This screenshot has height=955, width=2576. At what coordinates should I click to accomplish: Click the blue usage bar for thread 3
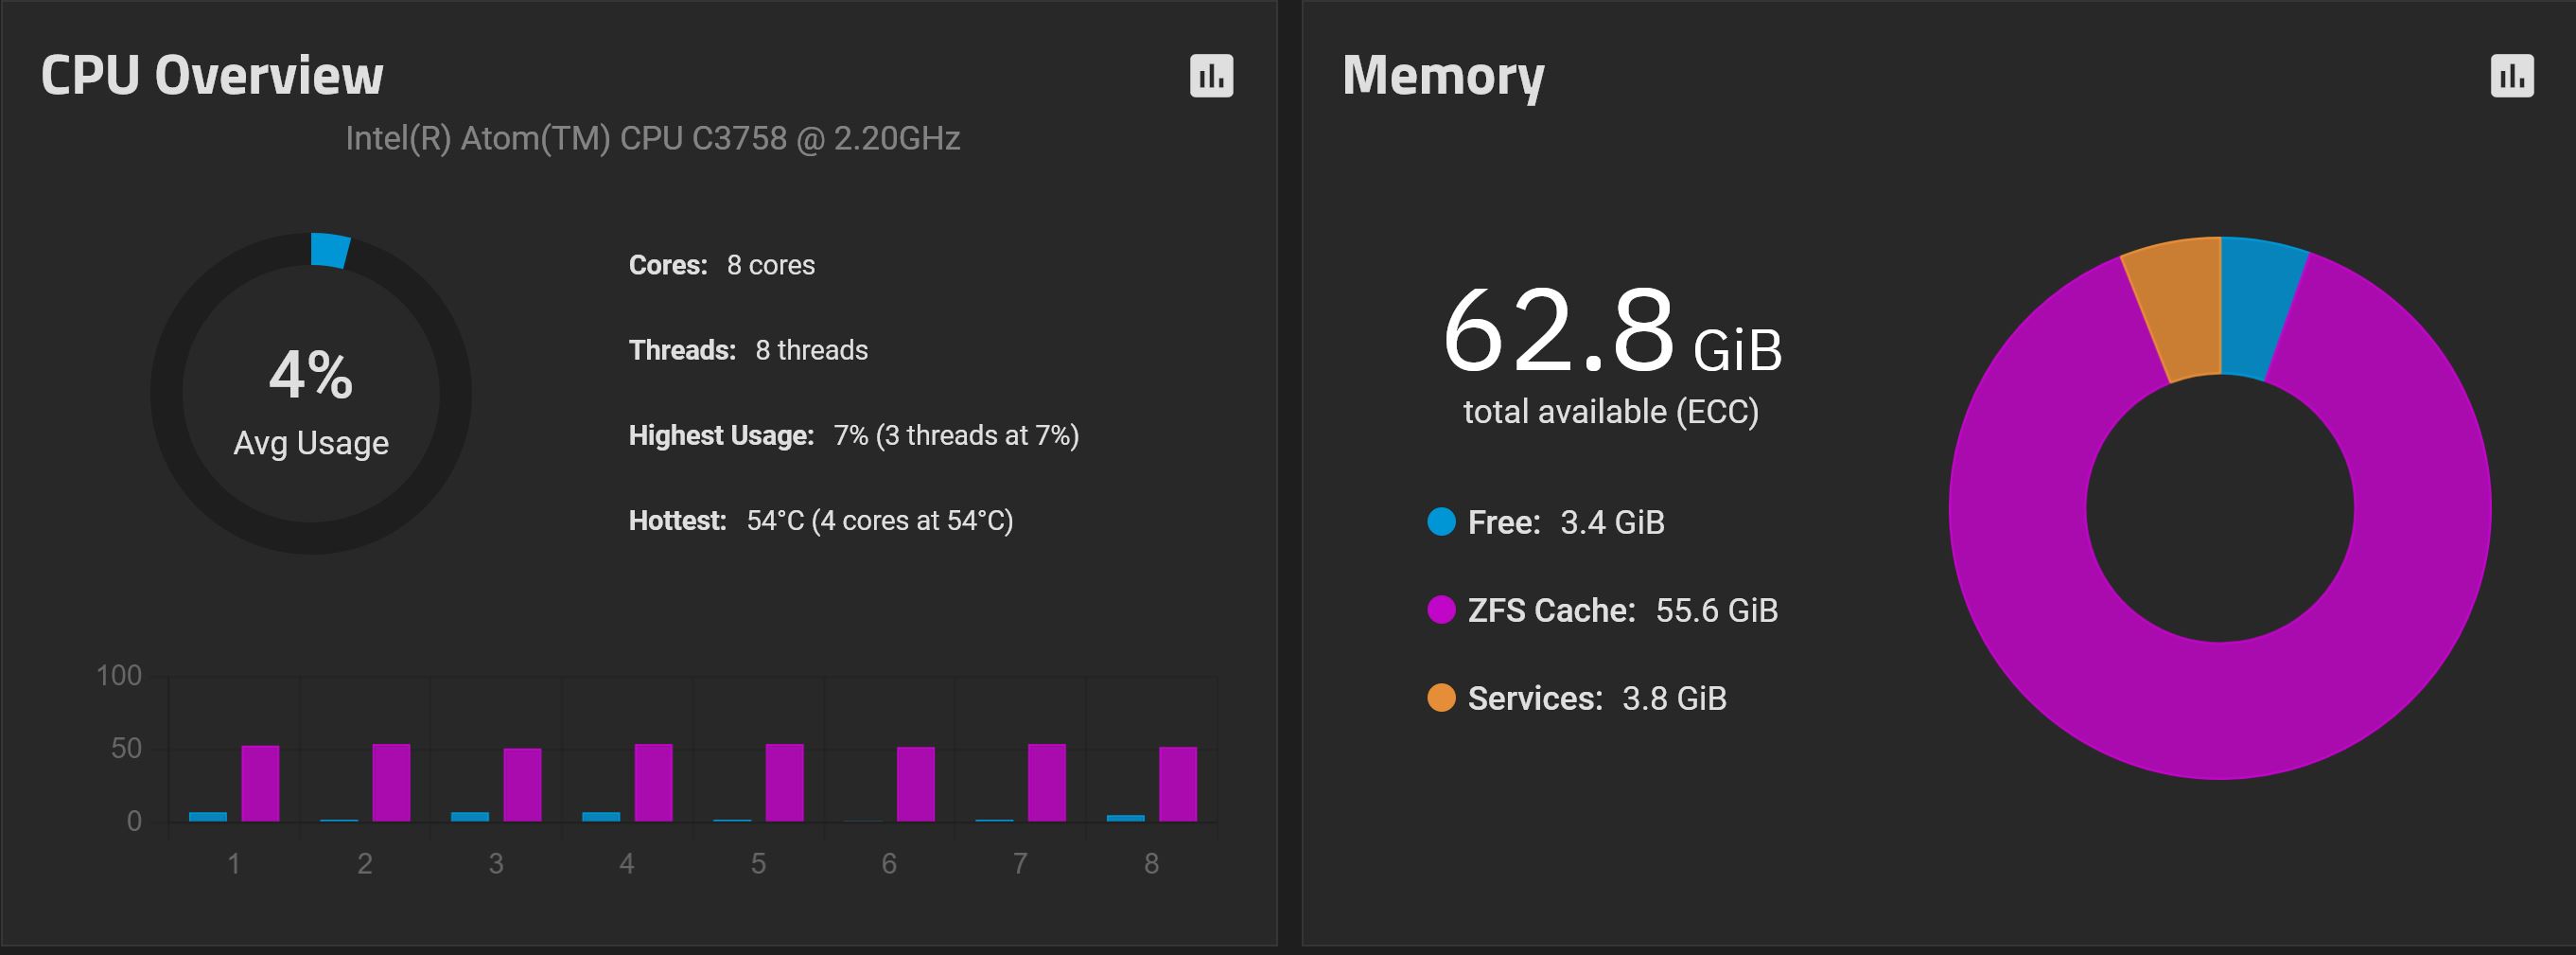[470, 816]
